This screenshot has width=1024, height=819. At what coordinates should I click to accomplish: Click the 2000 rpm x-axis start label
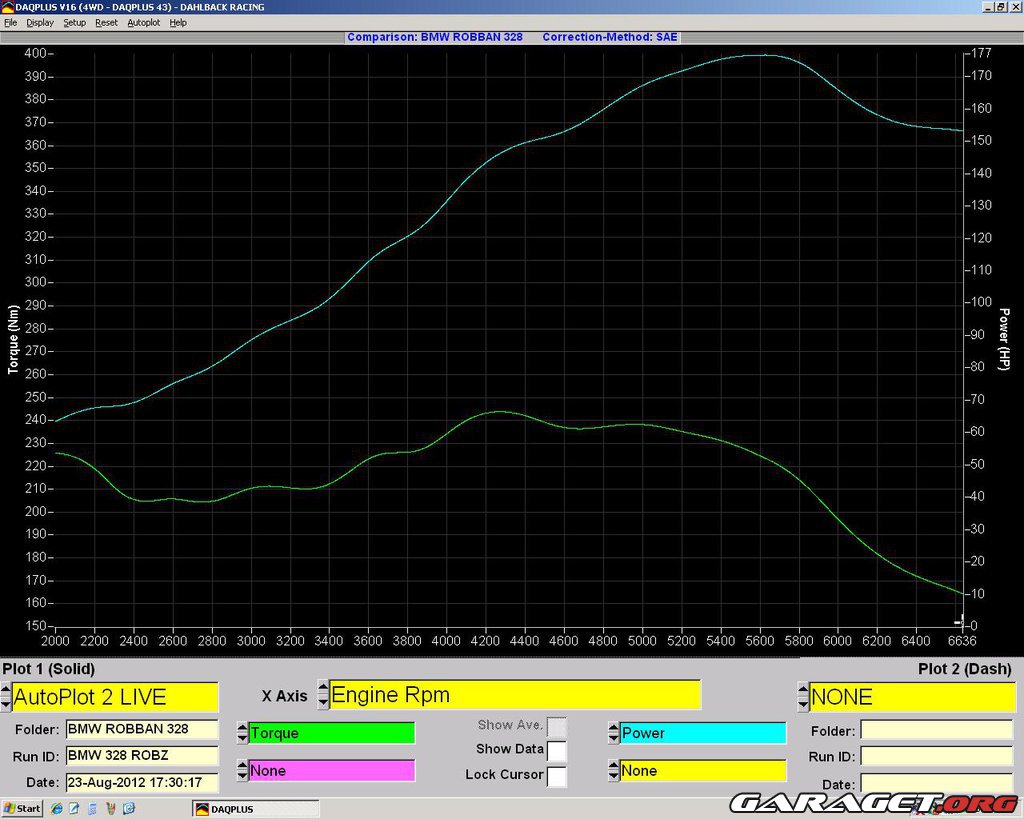tap(56, 641)
